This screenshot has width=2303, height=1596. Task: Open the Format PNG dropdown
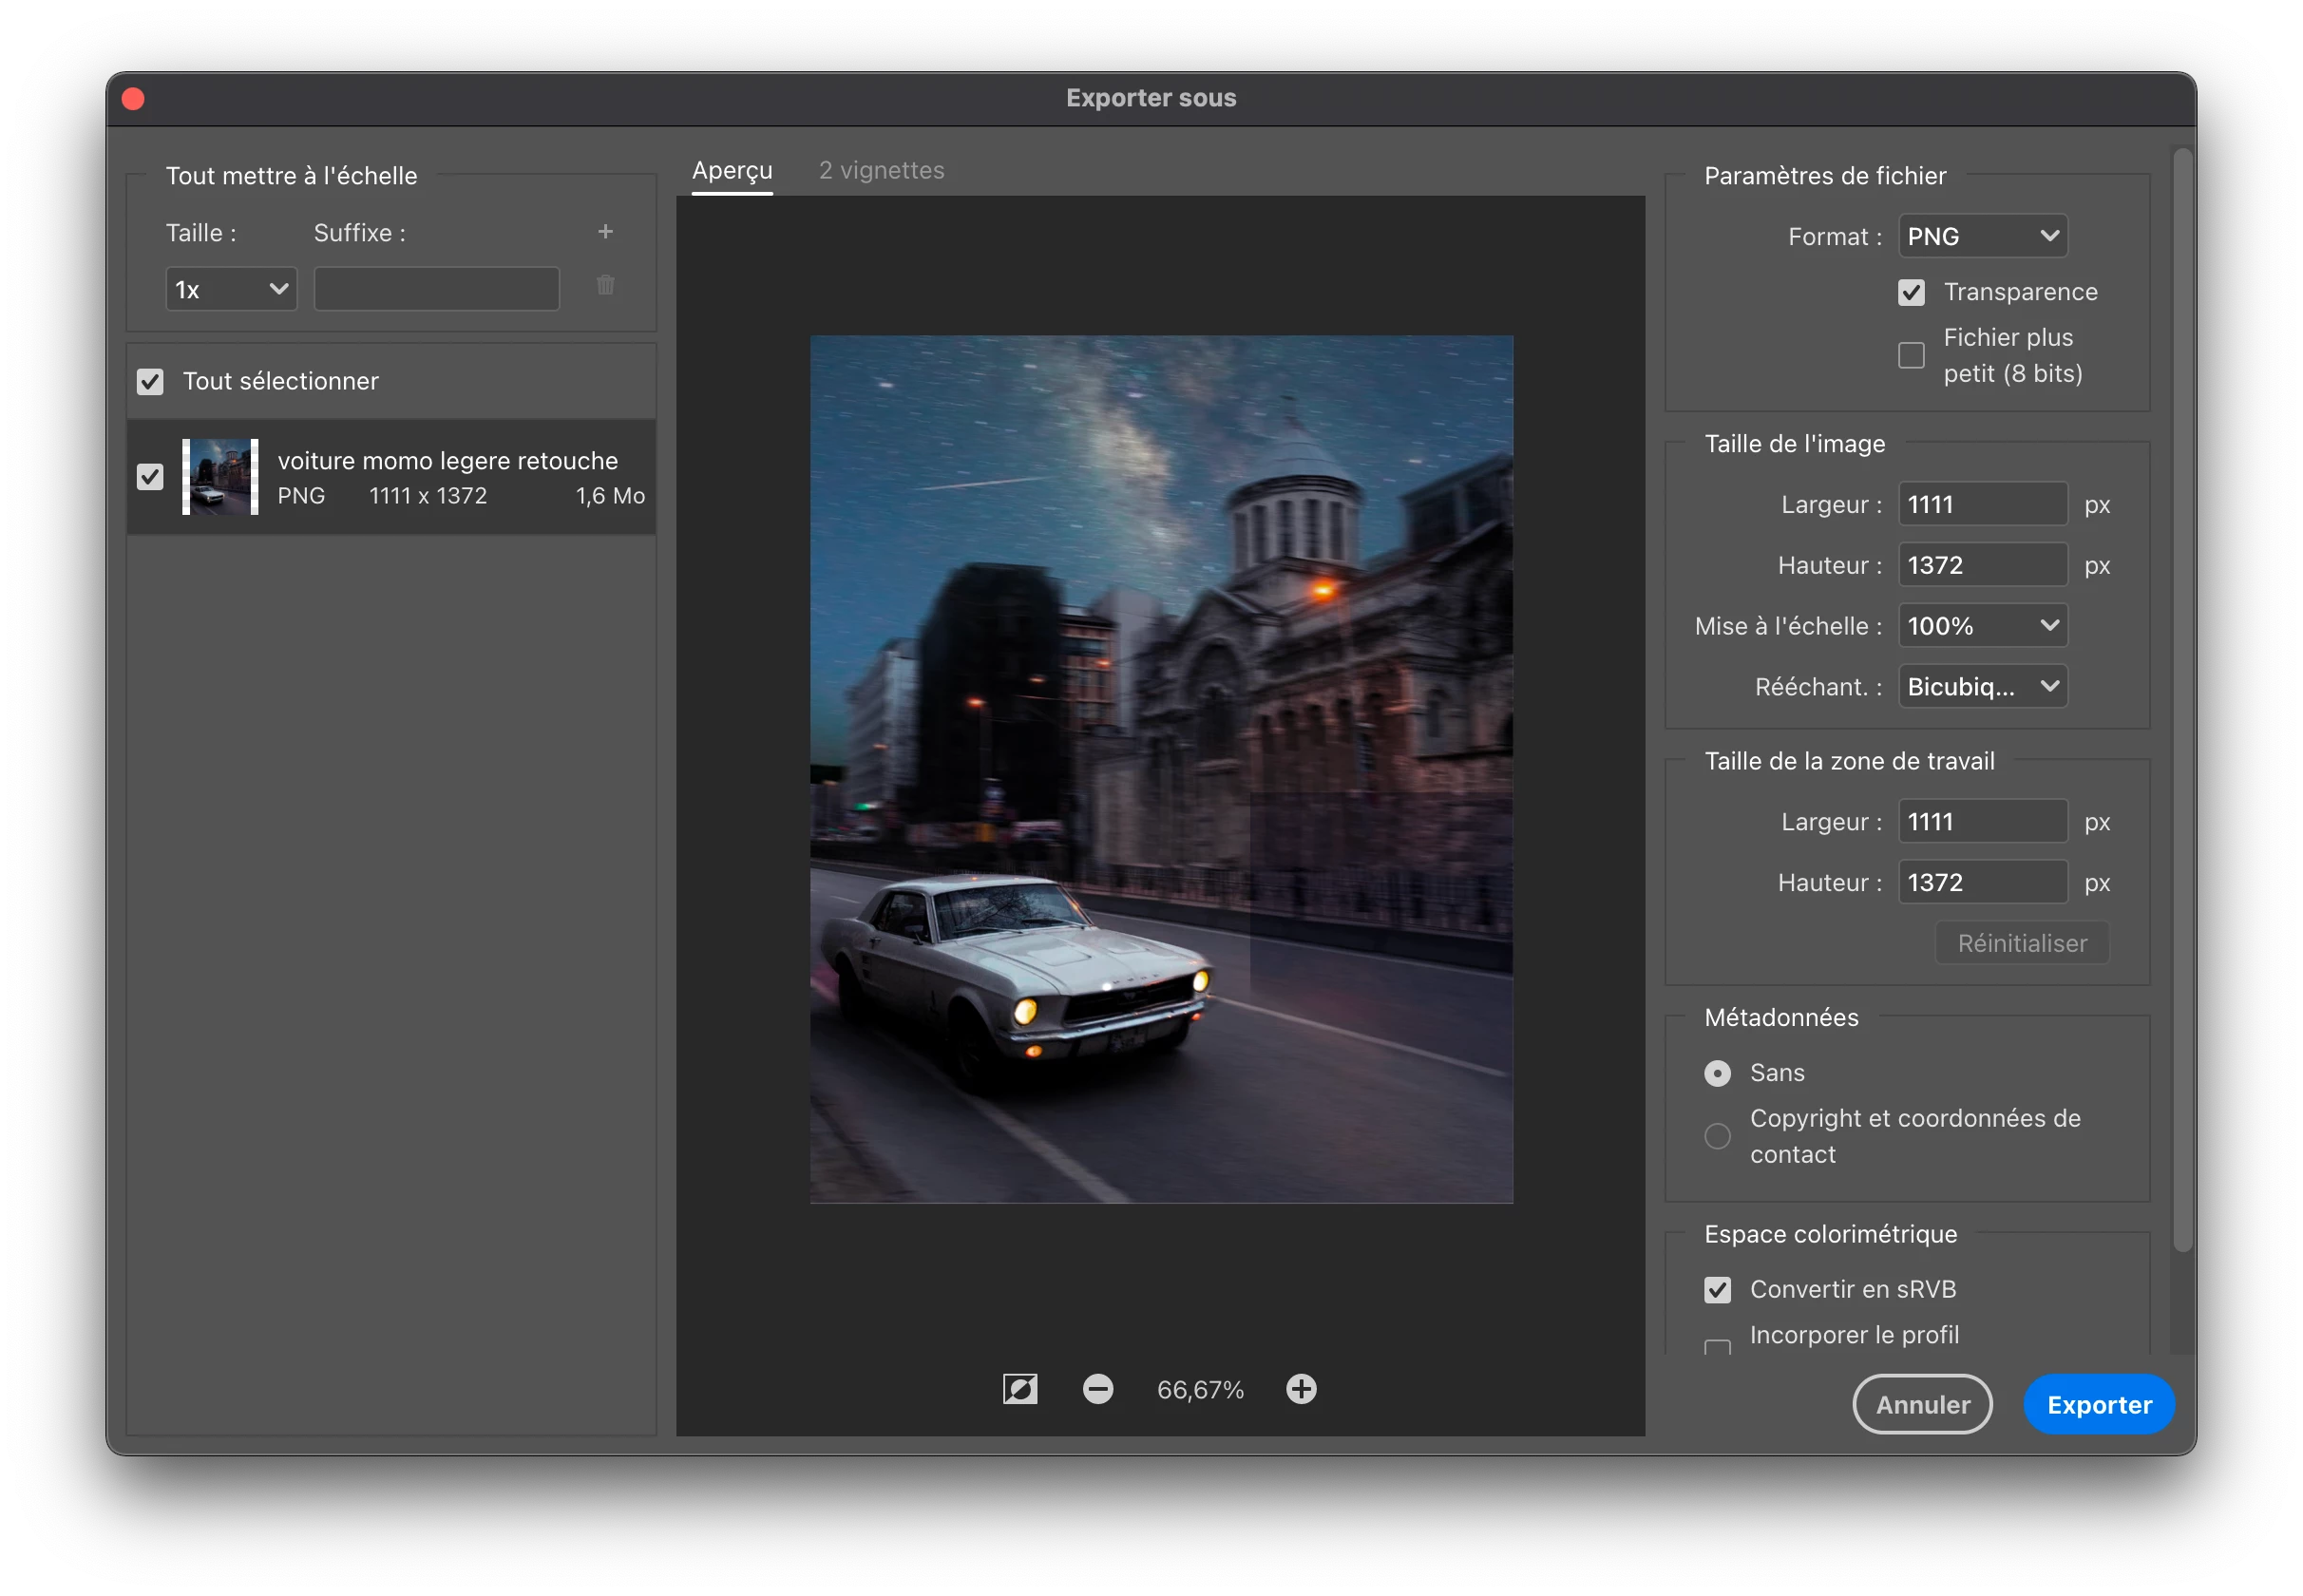click(1982, 237)
